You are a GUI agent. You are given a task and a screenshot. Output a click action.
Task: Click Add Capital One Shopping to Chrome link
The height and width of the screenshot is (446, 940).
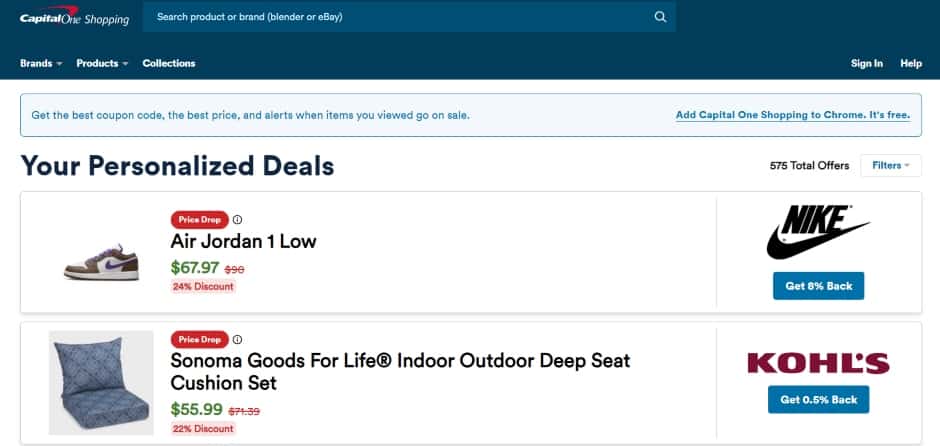pos(793,115)
